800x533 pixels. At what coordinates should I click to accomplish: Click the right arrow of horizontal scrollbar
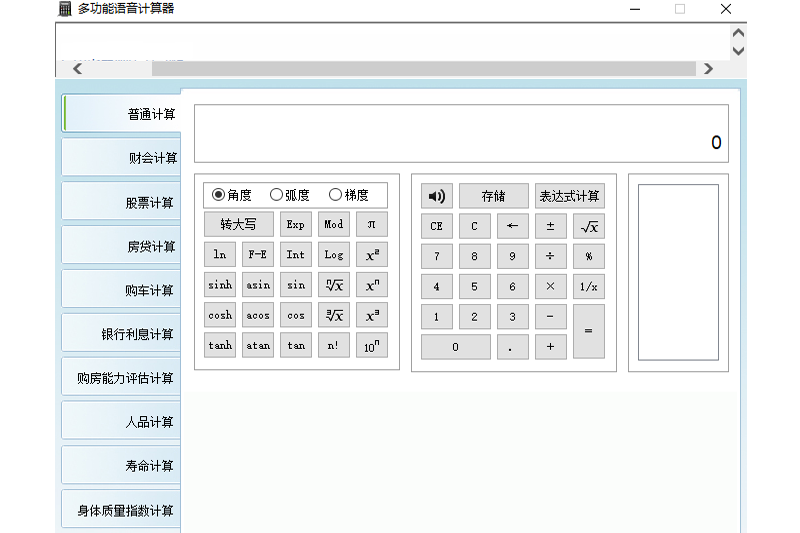click(x=708, y=69)
